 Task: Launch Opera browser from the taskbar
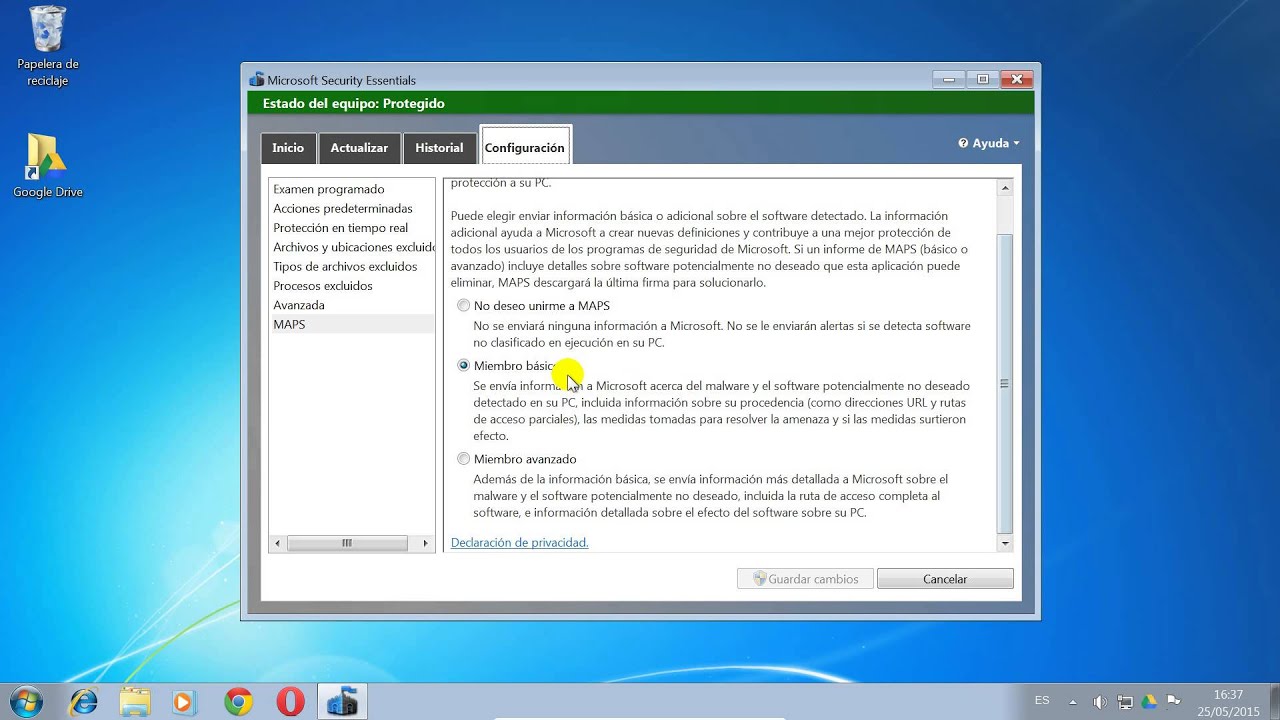(290, 702)
